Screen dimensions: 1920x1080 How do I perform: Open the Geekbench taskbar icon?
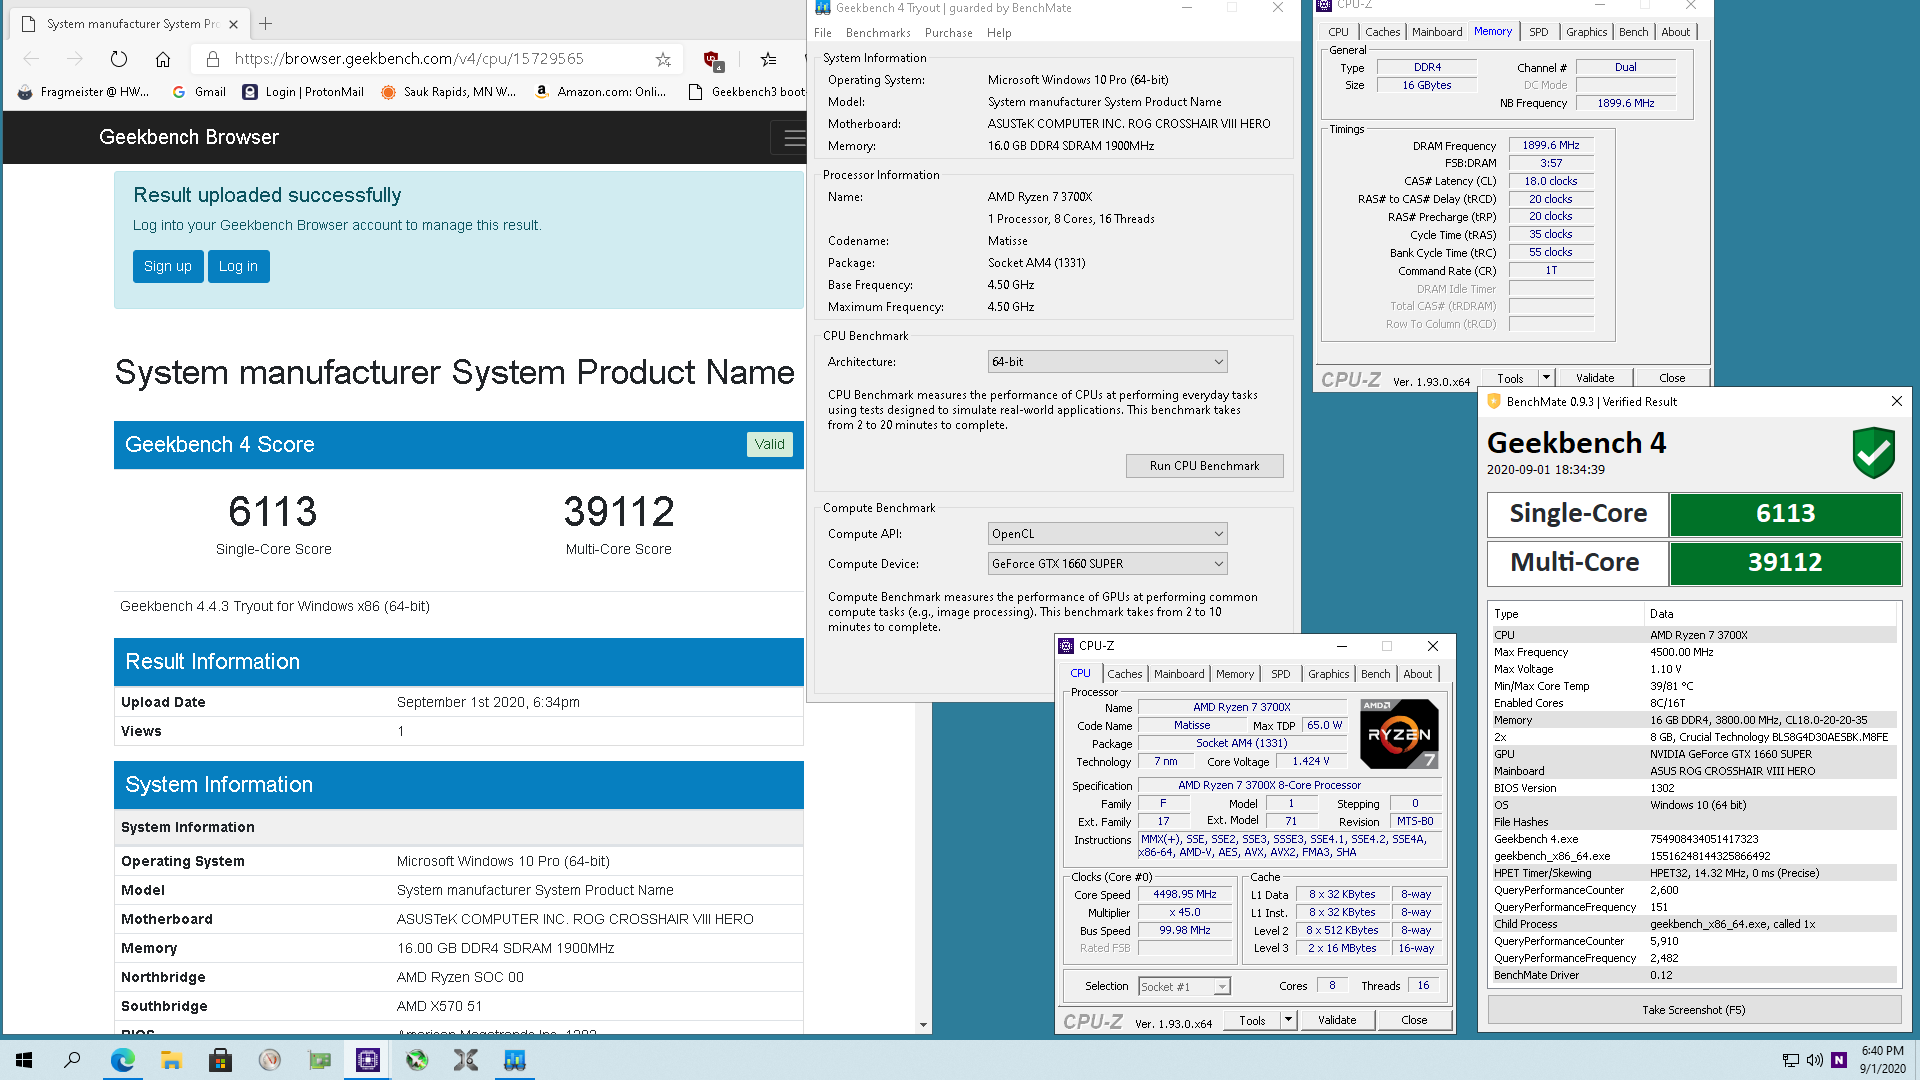514,1060
